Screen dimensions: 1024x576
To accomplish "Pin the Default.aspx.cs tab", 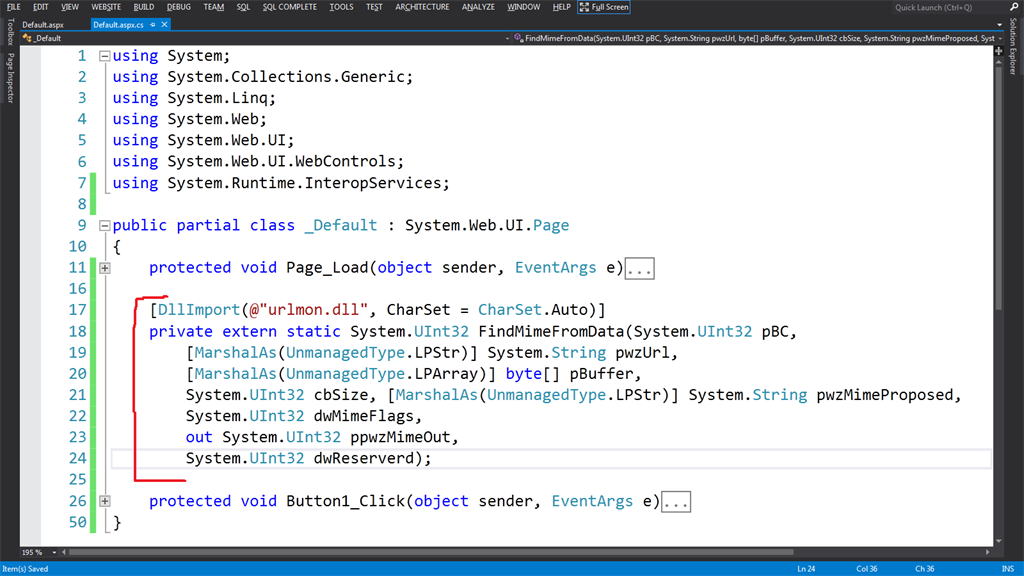I will [x=153, y=25].
